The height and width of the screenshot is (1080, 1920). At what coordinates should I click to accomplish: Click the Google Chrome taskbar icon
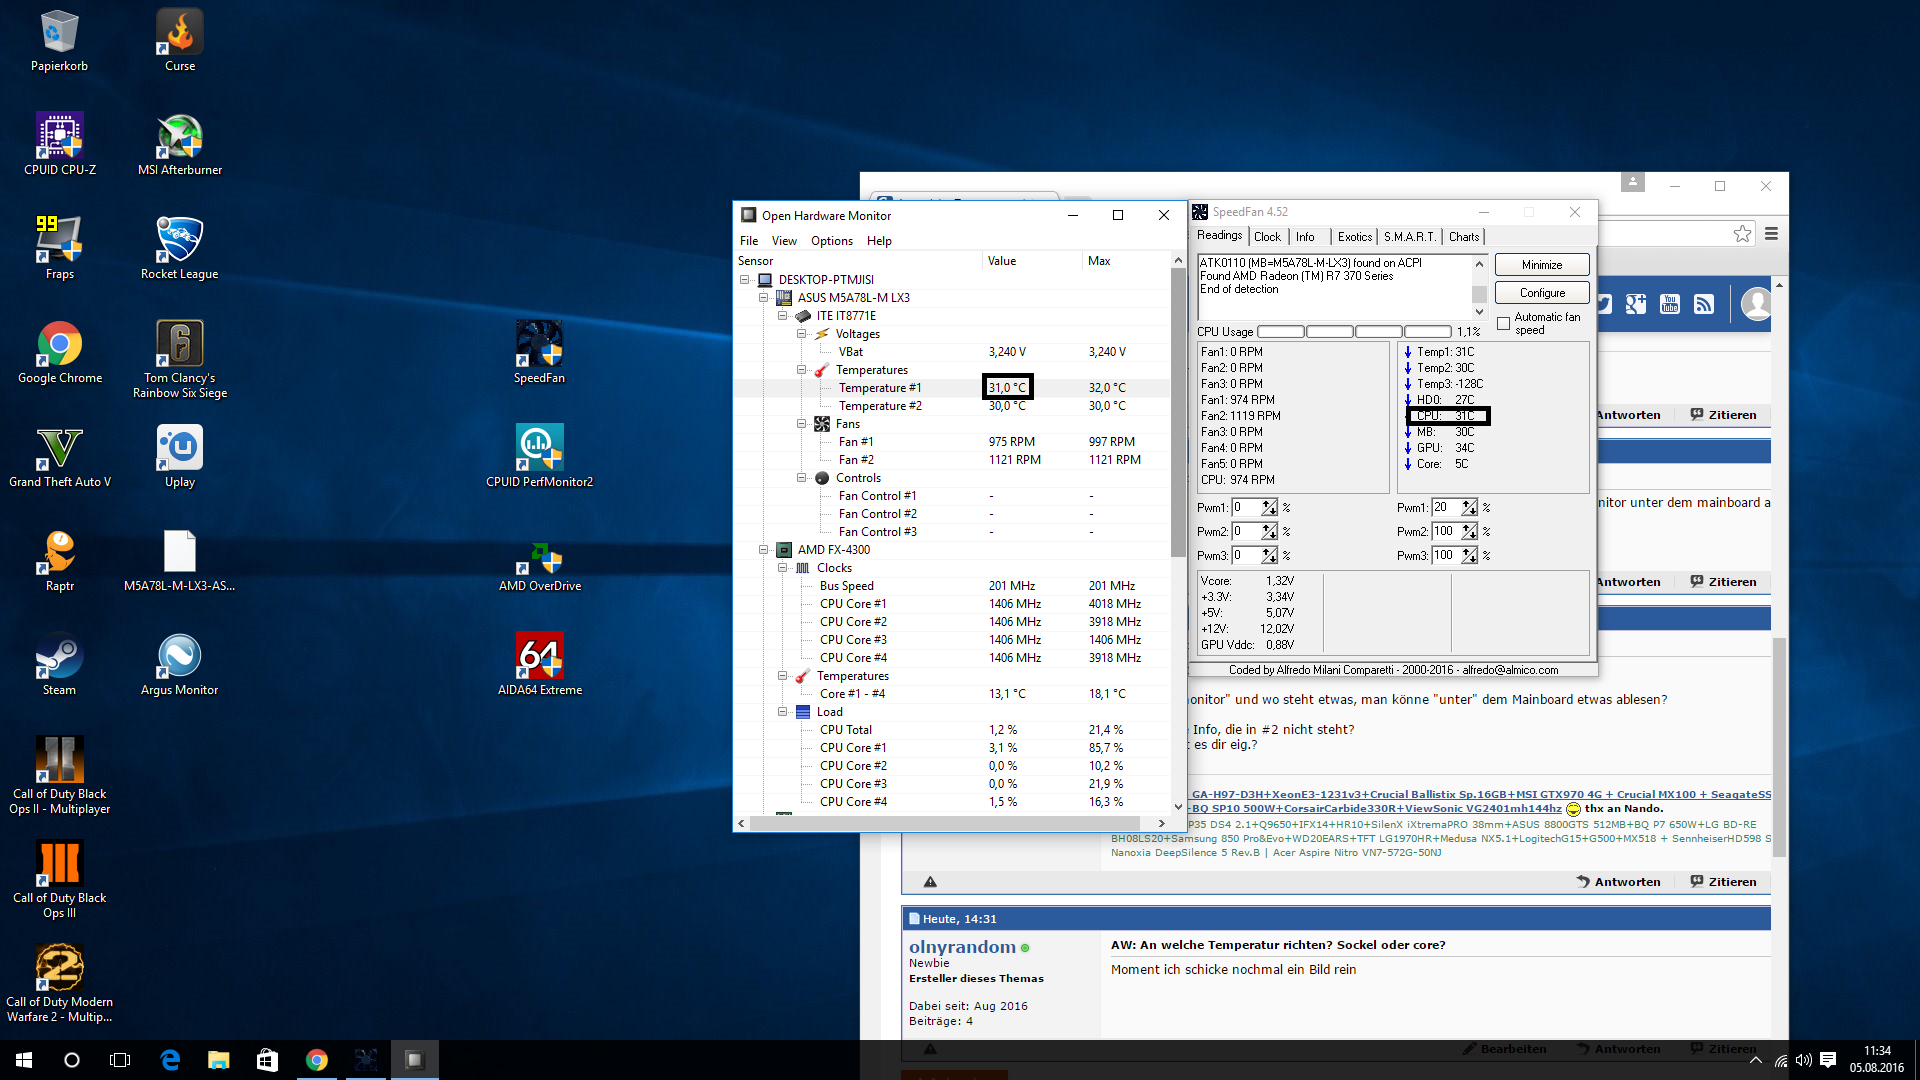(x=317, y=1060)
